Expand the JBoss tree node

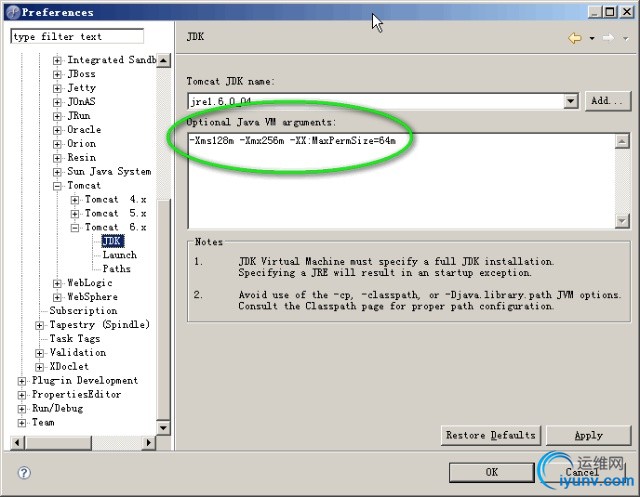click(57, 74)
